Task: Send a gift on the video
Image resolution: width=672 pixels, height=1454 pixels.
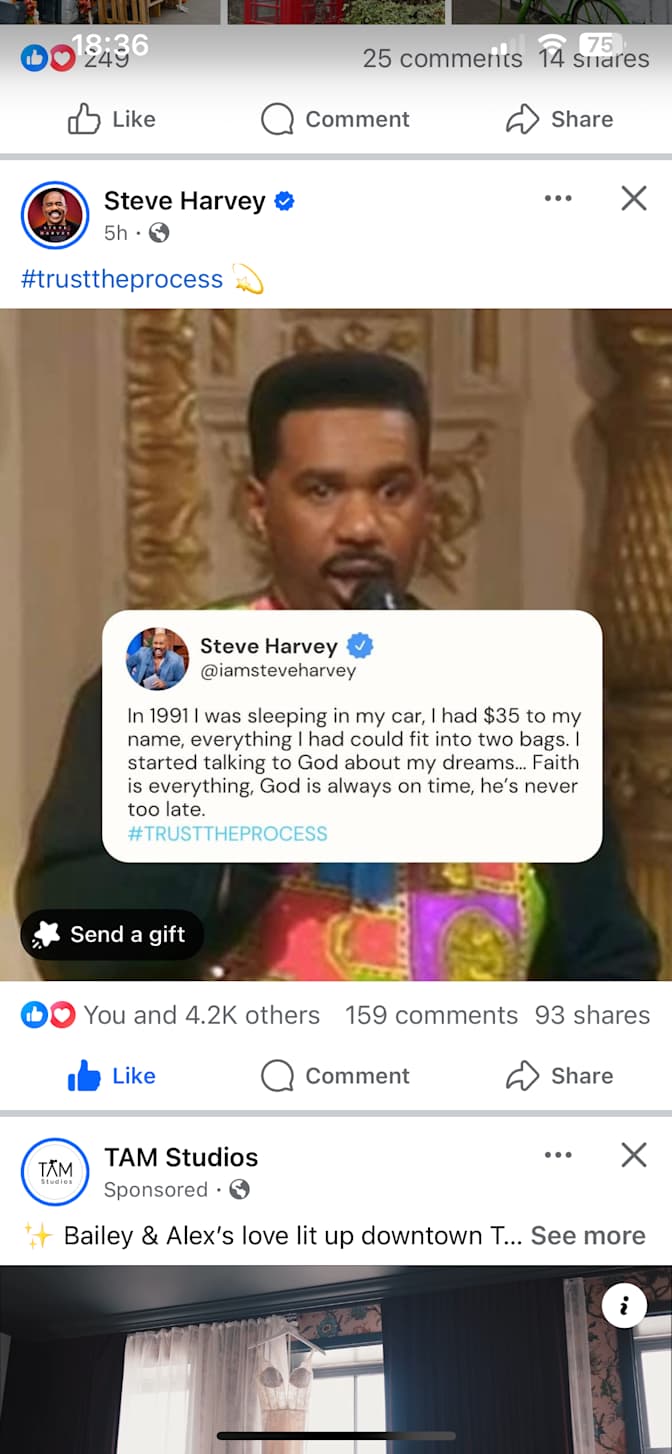Action: tap(112, 934)
